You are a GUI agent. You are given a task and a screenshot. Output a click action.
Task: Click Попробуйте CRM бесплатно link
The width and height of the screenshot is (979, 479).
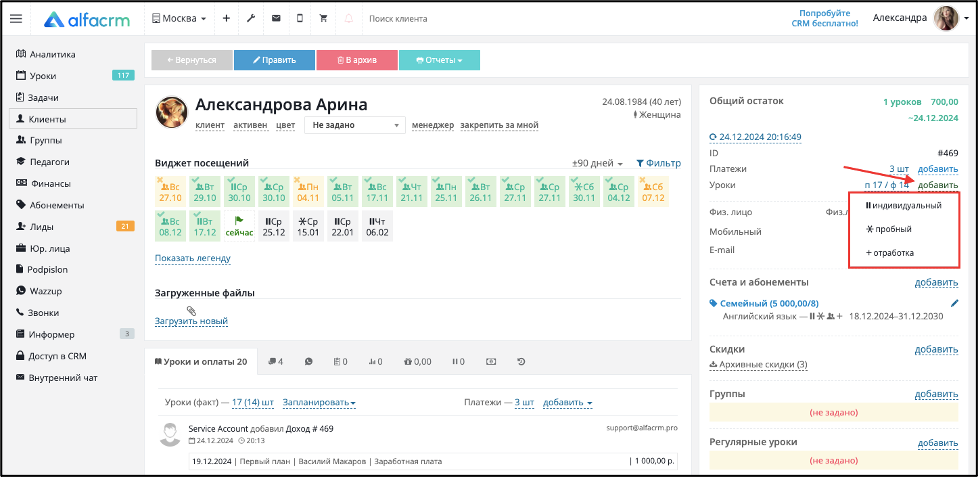pyautogui.click(x=825, y=18)
